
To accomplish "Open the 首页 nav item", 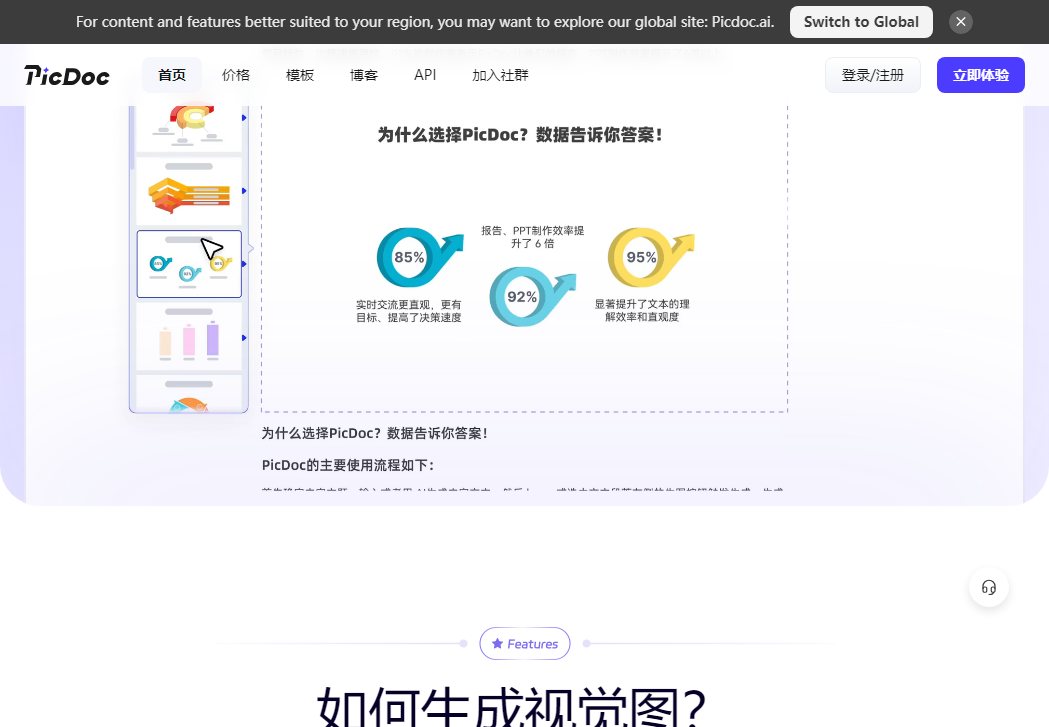I will [172, 75].
